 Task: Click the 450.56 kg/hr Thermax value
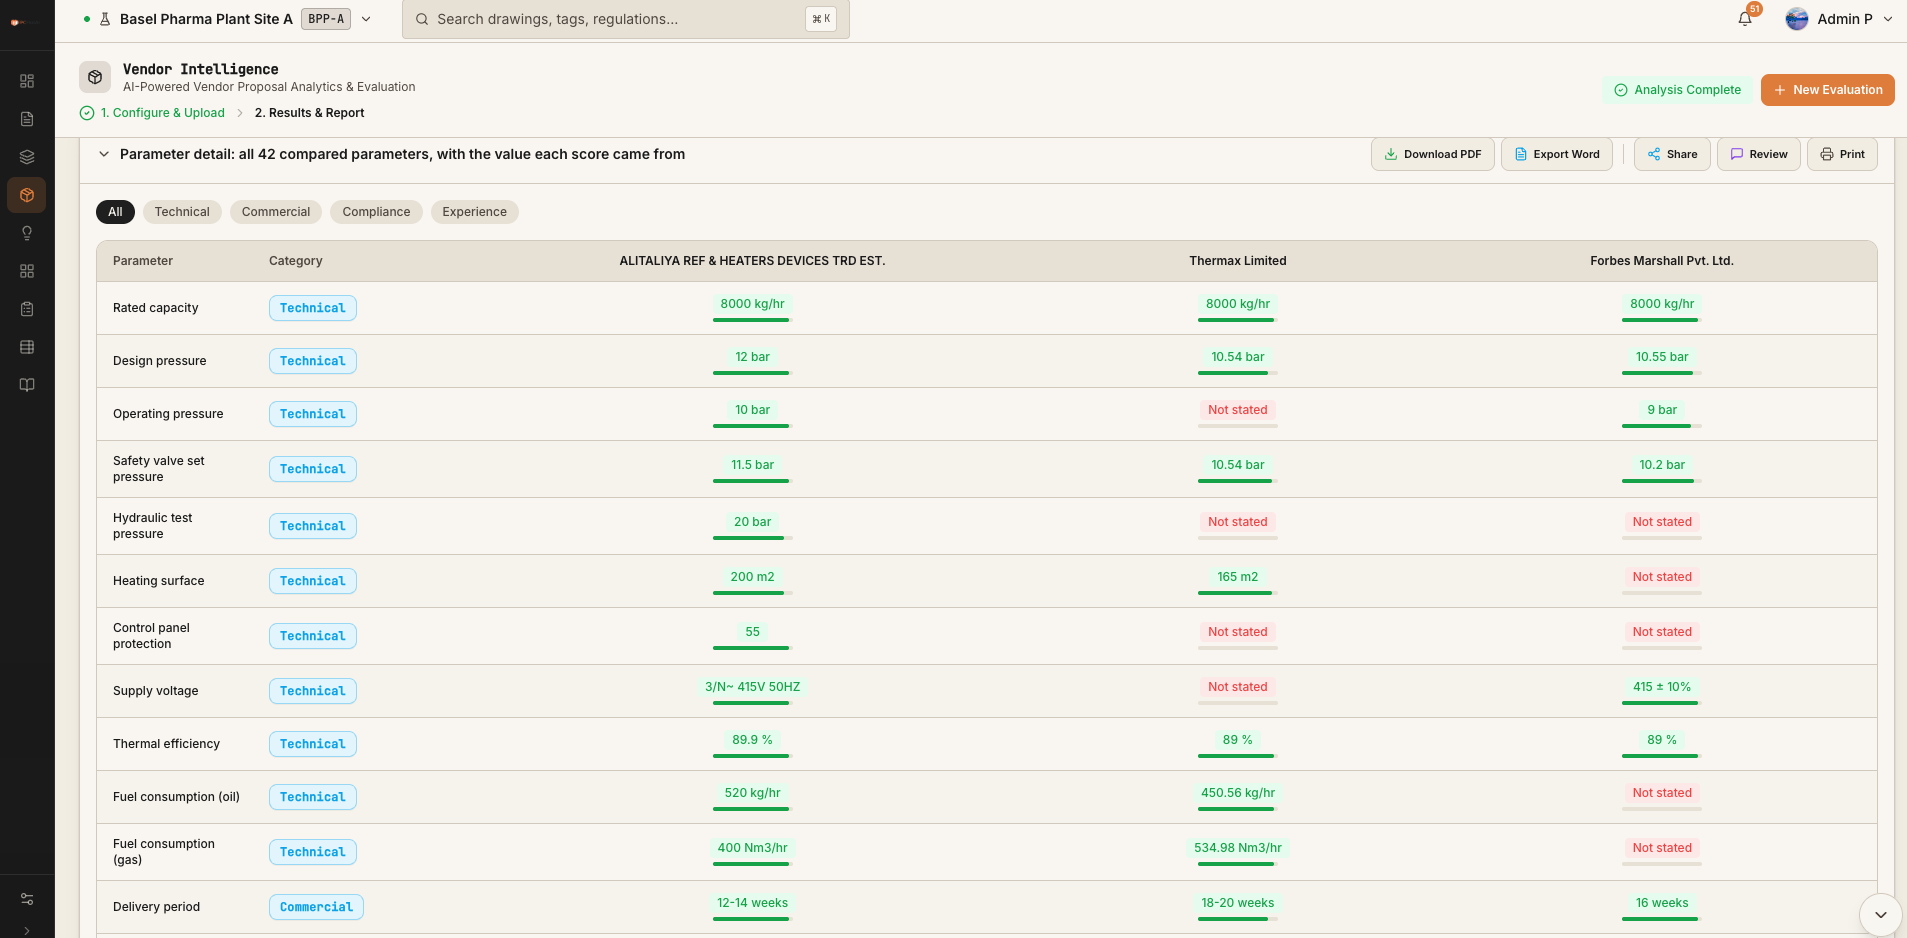click(x=1238, y=793)
